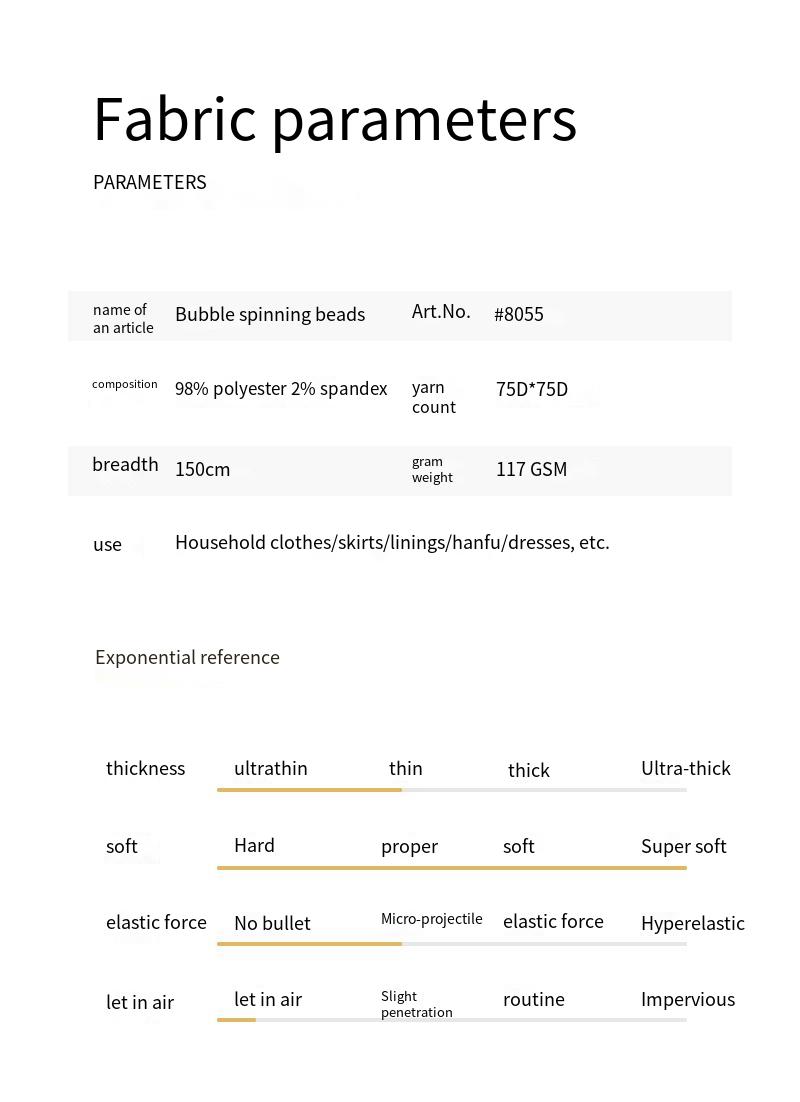This screenshot has height=1102, width=800.
Task: Click the 'Fabric parameters' heading
Action: [335, 119]
